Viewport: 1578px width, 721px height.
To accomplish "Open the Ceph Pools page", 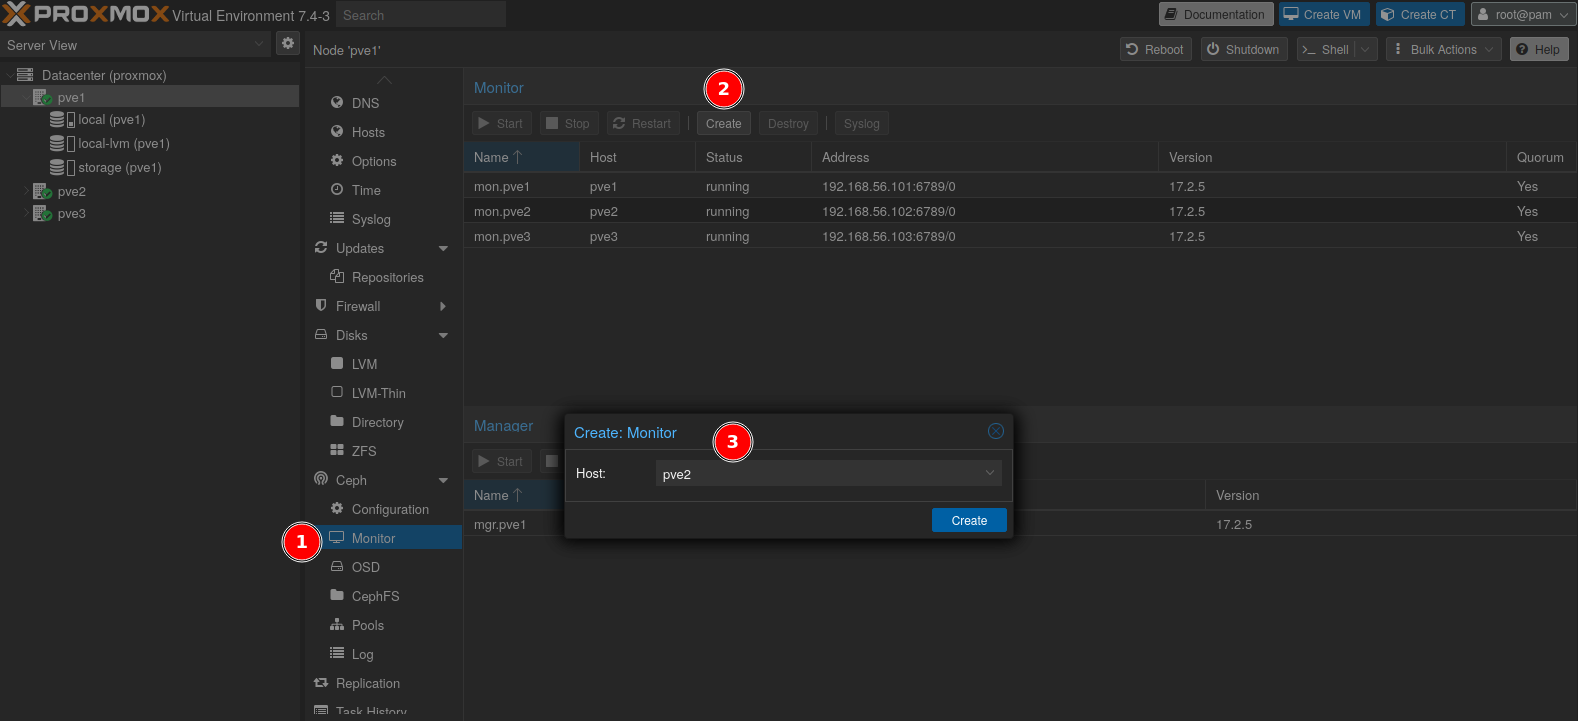I will tap(367, 625).
